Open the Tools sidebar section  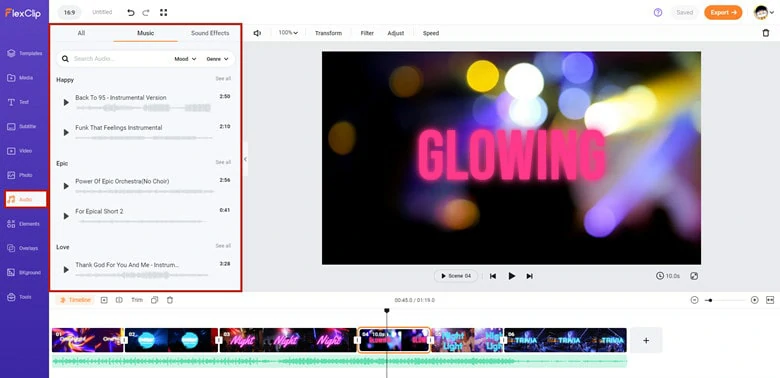point(19,297)
